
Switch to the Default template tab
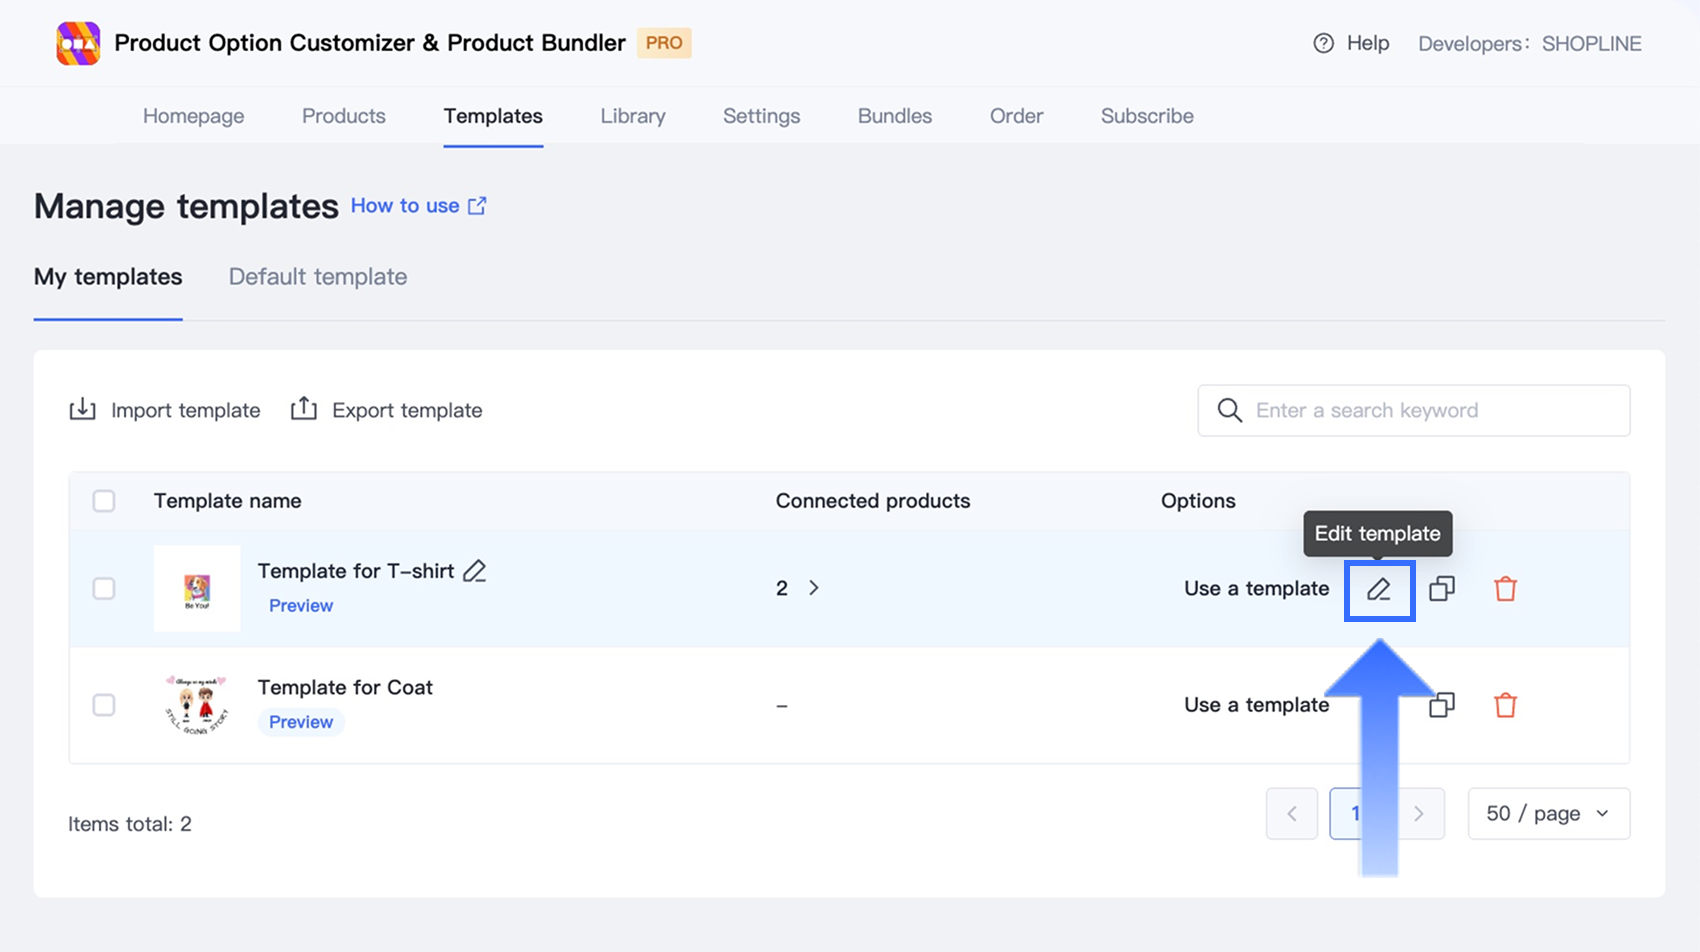(318, 277)
